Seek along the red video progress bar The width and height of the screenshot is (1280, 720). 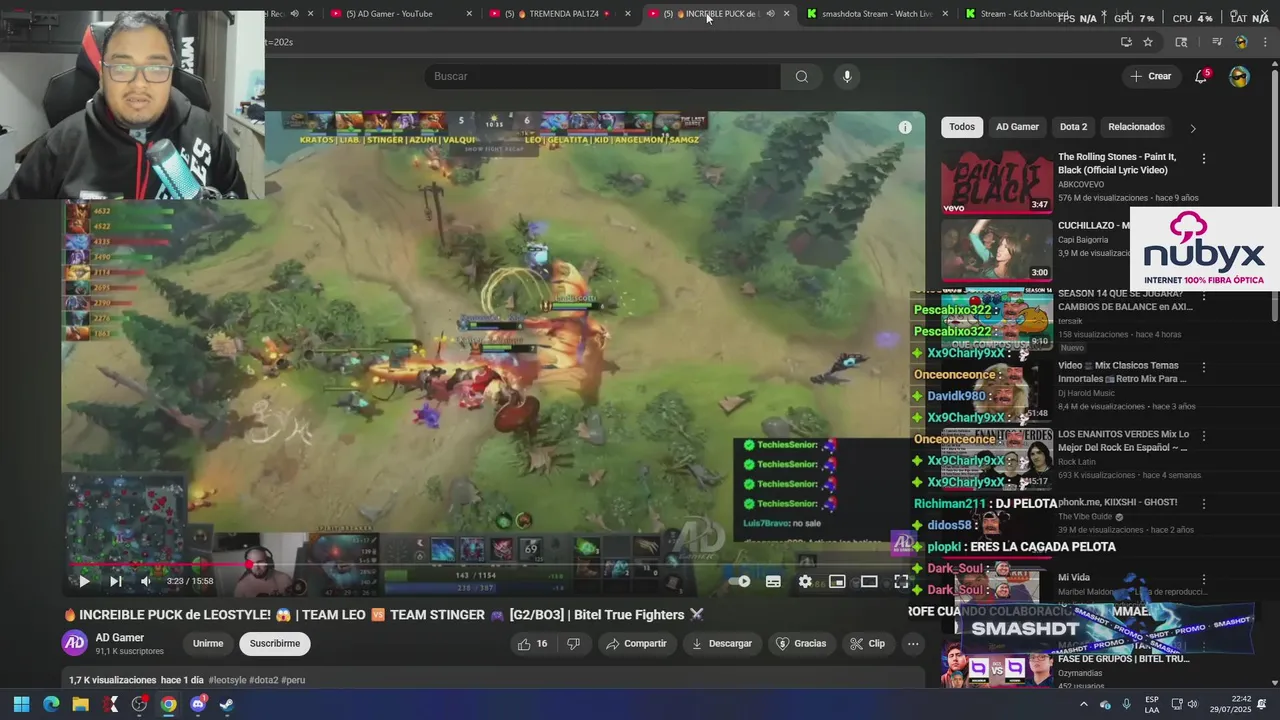coord(492,564)
